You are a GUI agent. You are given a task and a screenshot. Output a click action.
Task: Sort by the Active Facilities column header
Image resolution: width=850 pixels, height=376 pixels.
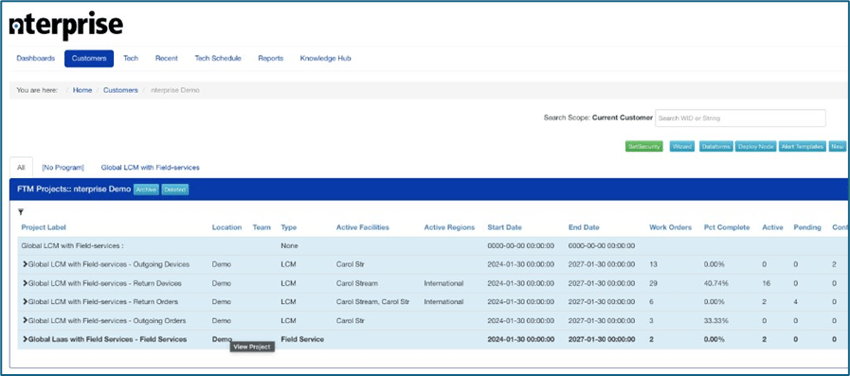coord(363,228)
